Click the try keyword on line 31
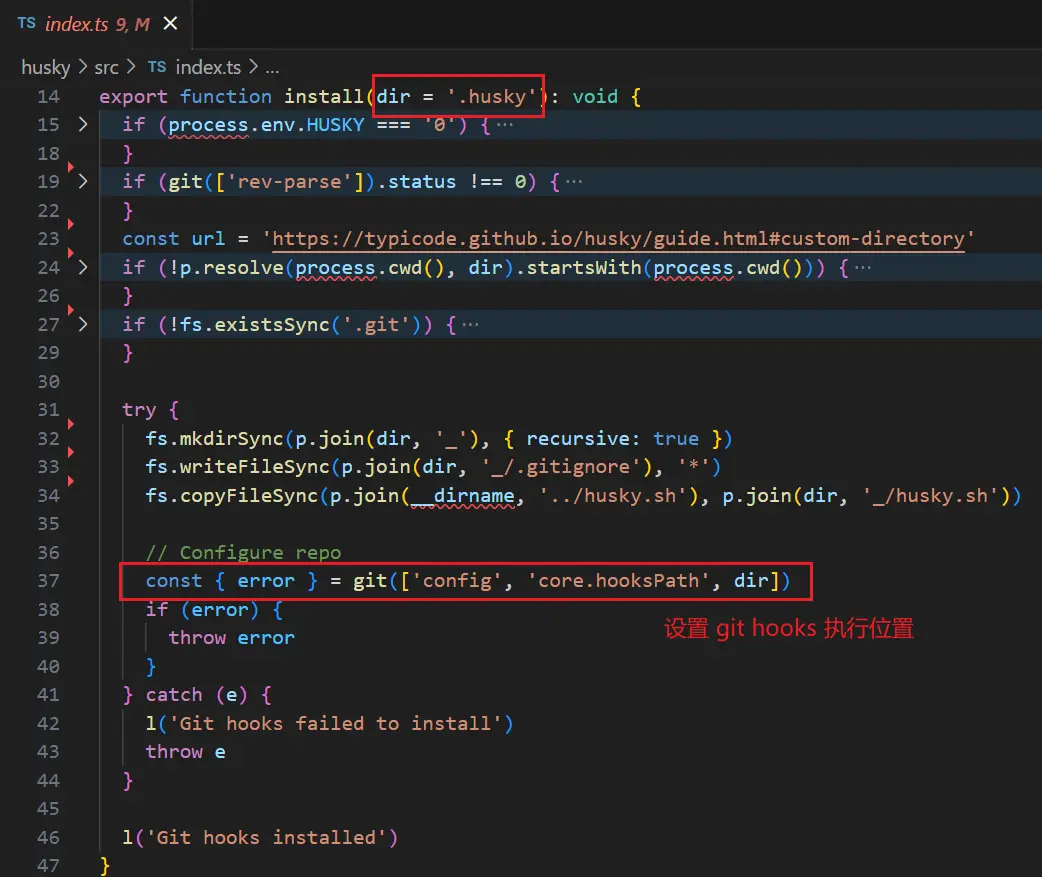Viewport: 1042px width, 877px height. [x=140, y=410]
